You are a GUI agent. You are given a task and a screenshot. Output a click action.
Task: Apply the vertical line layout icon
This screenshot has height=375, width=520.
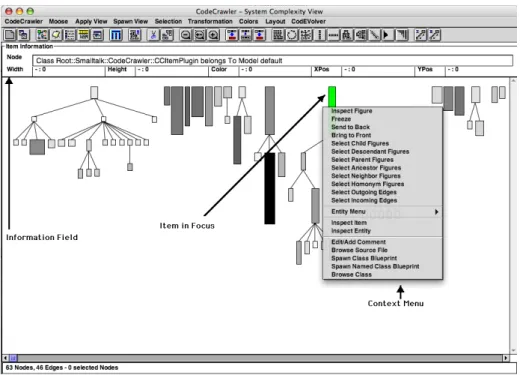coord(320,35)
